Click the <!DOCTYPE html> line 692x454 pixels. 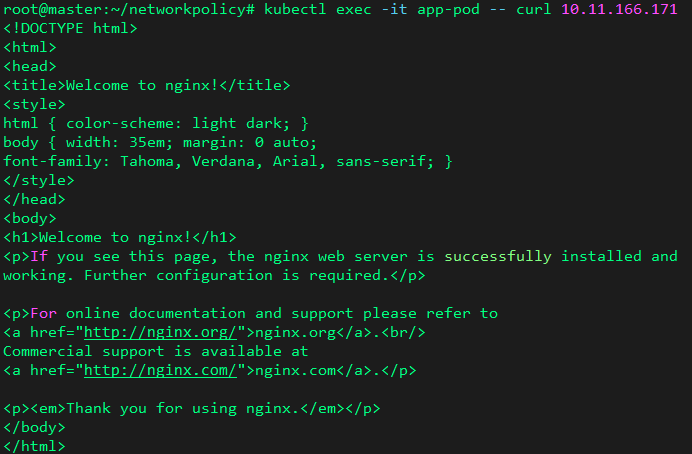(x=70, y=28)
